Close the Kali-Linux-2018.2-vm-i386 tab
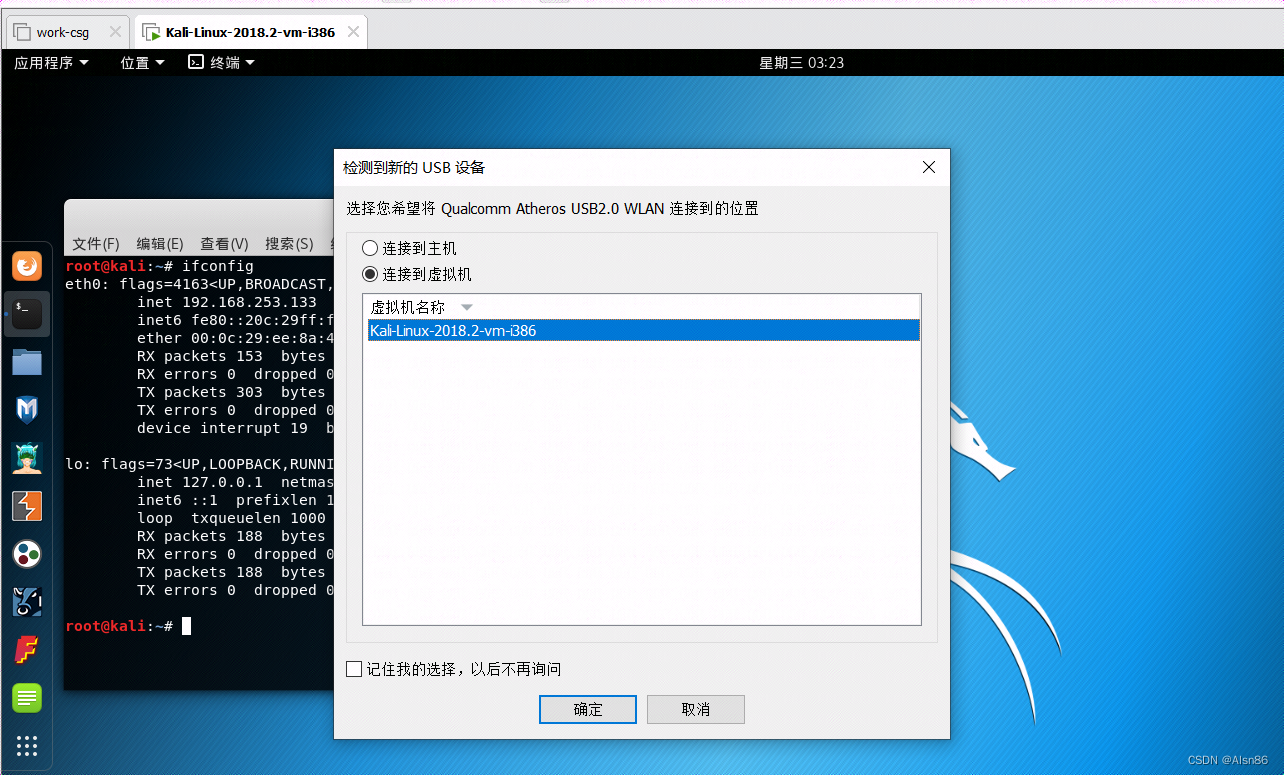The image size is (1284, 775). click(352, 32)
